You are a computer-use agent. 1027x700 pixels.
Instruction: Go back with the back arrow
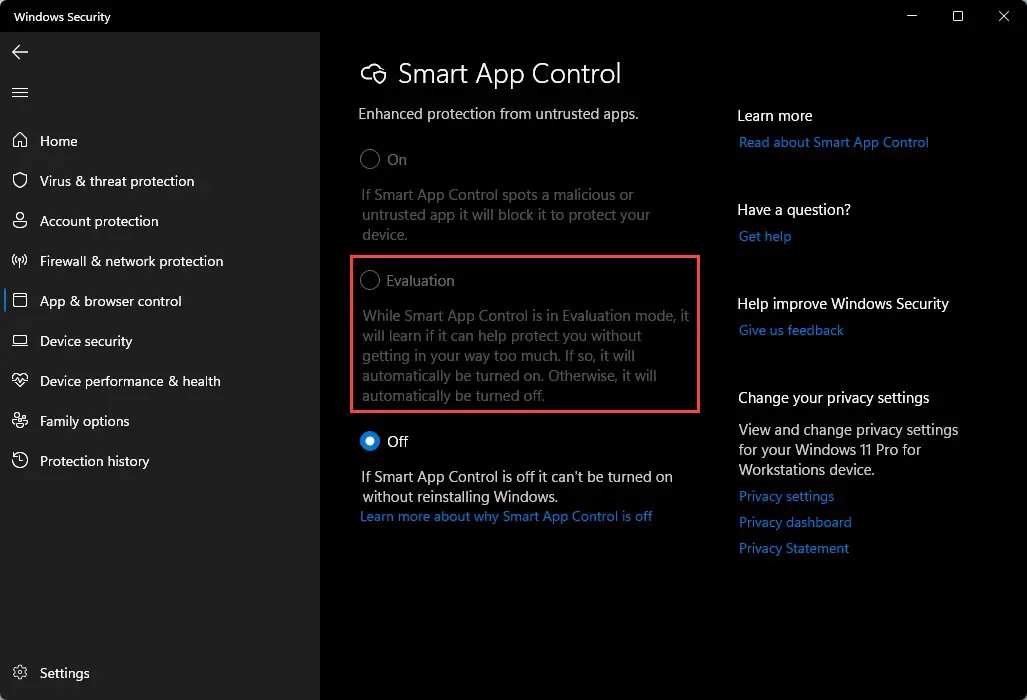tap(20, 52)
